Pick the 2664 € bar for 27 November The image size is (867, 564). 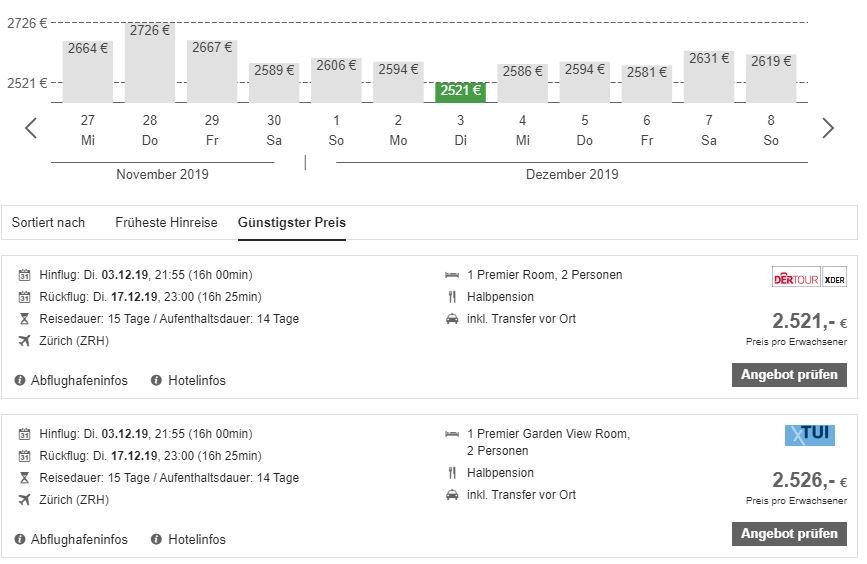pyautogui.click(x=88, y=71)
